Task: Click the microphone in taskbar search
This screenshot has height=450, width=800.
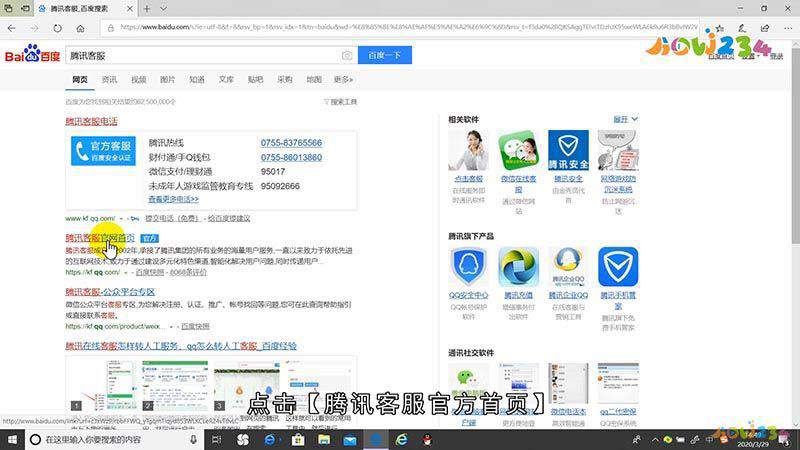Action: pyautogui.click(x=193, y=439)
